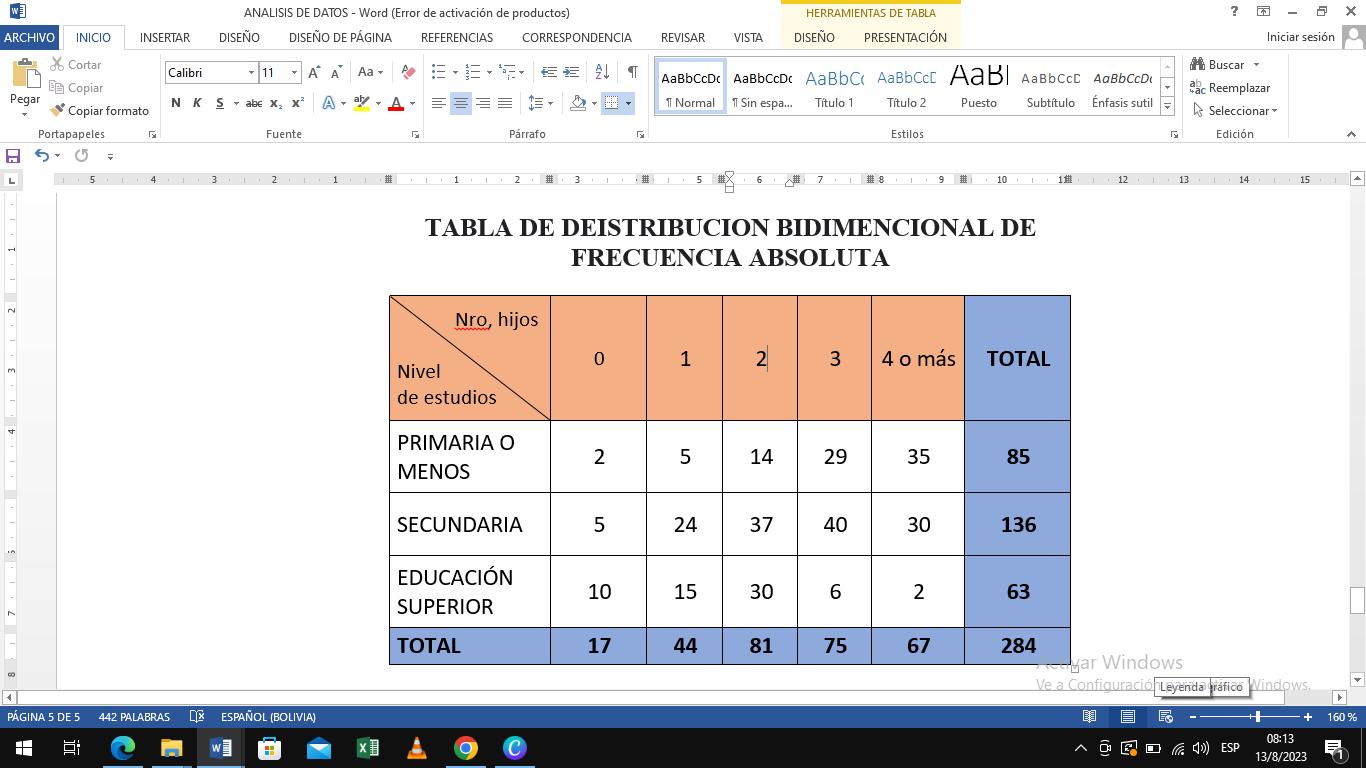The width and height of the screenshot is (1366, 768).
Task: Toggle strikethrough (abc) formatting
Action: [254, 103]
